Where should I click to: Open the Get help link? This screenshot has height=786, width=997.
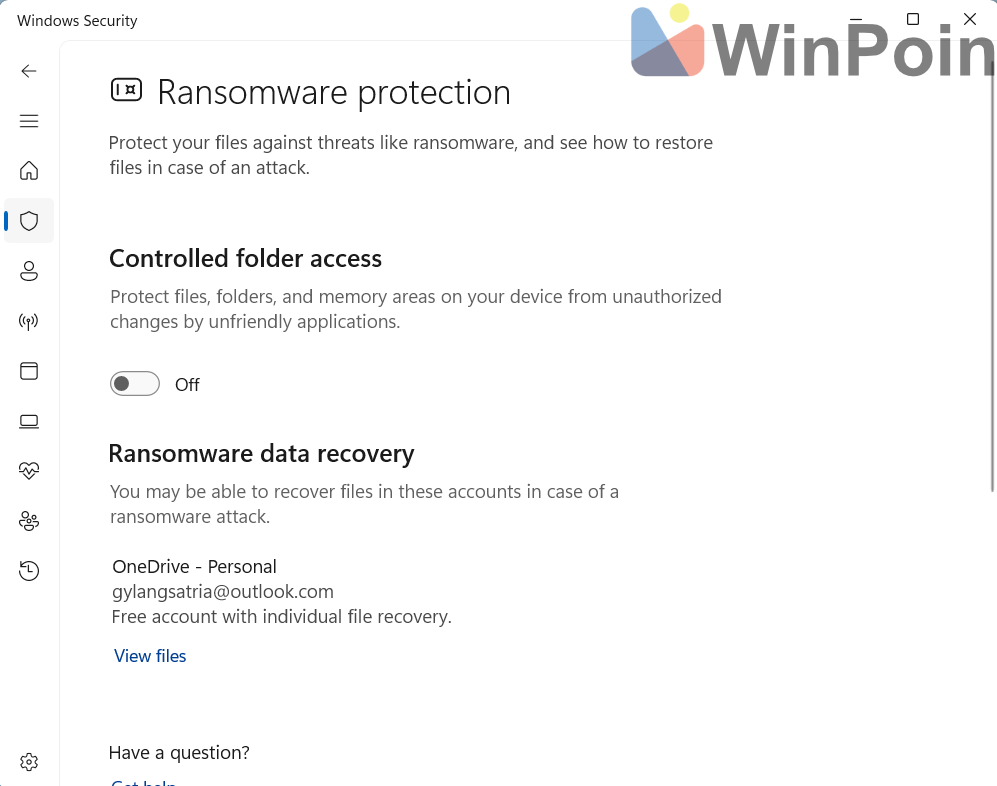(x=142, y=781)
